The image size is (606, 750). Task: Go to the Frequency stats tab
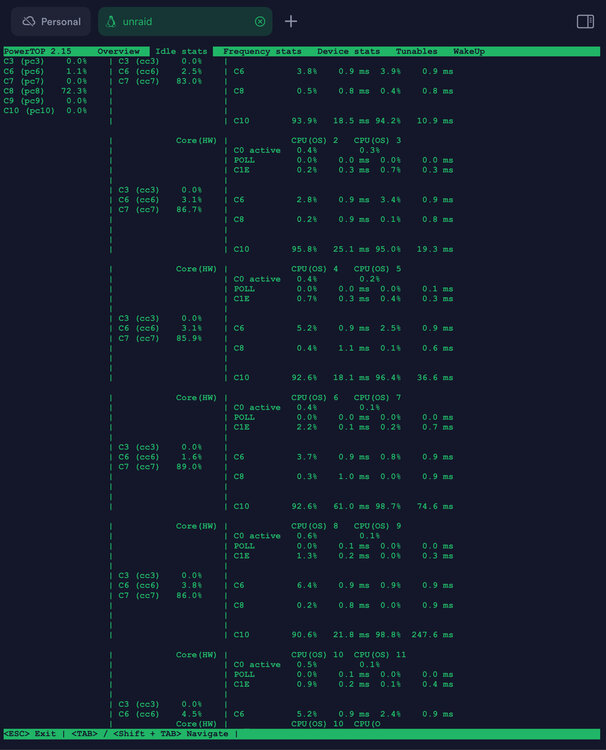click(262, 51)
